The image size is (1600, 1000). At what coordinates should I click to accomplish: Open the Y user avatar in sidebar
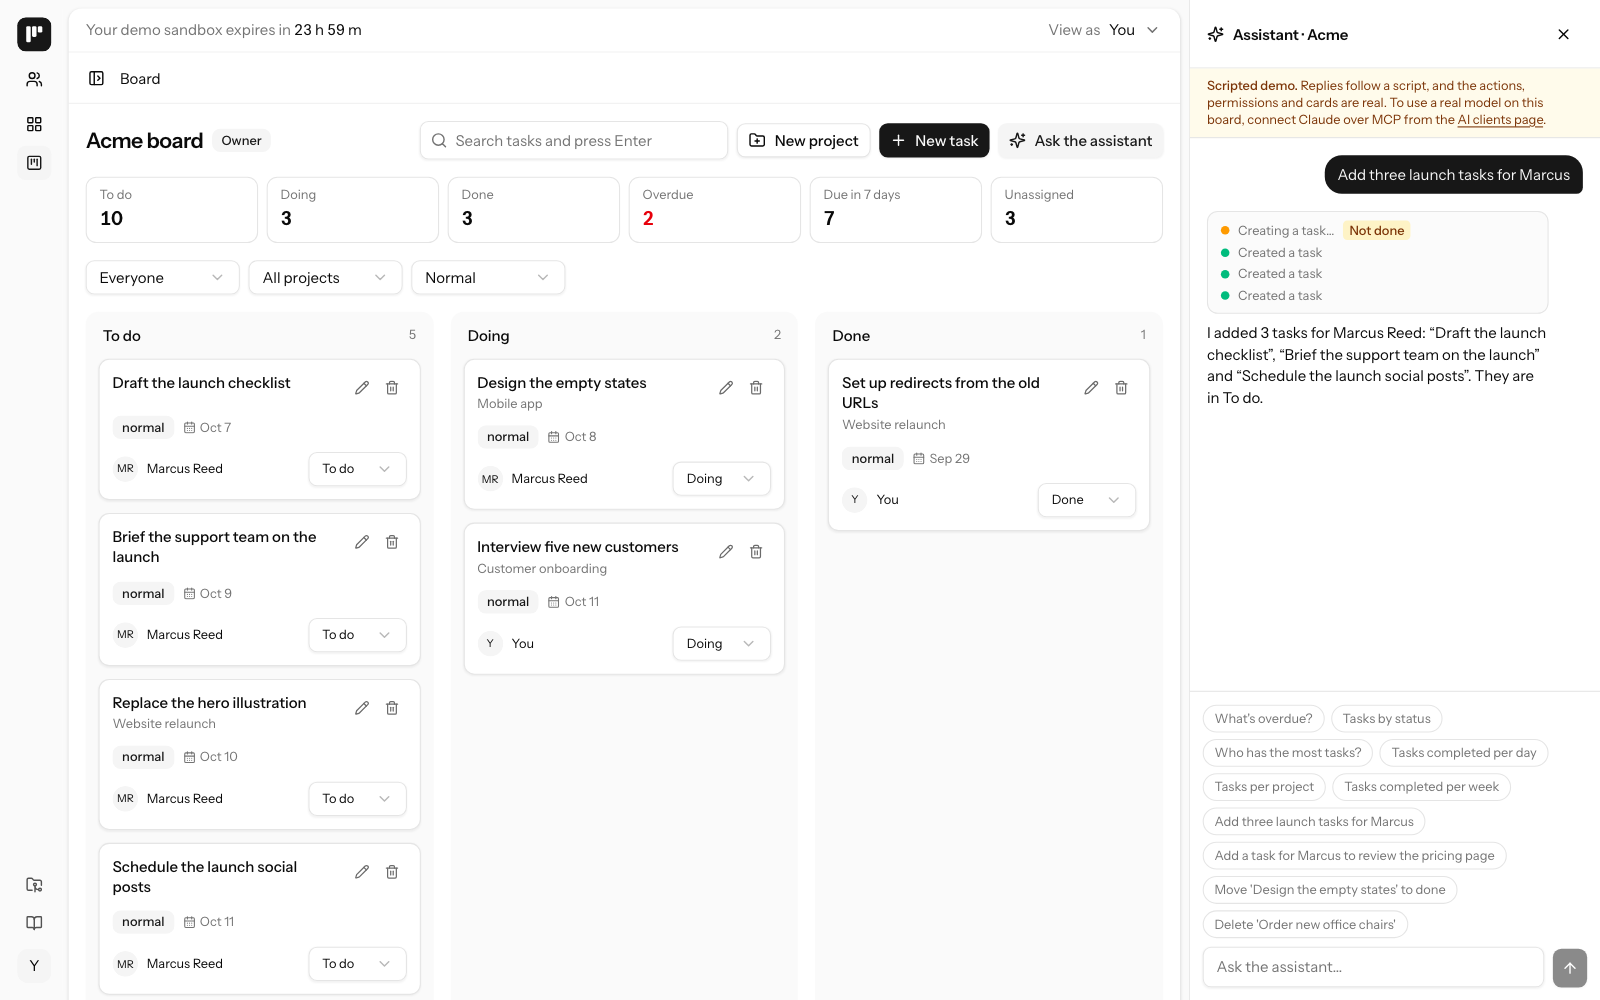(34, 966)
